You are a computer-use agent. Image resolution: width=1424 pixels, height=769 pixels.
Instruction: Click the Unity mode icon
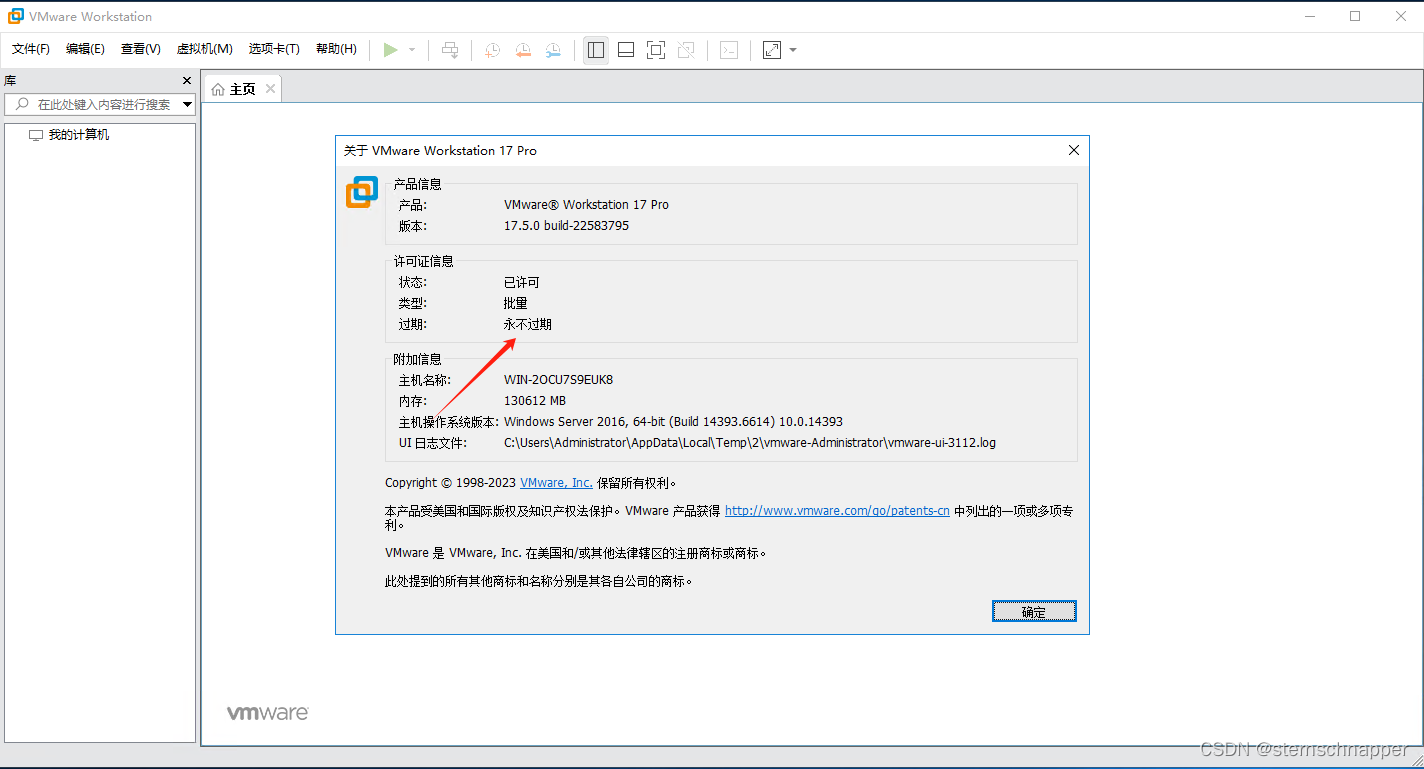pyautogui.click(x=686, y=50)
